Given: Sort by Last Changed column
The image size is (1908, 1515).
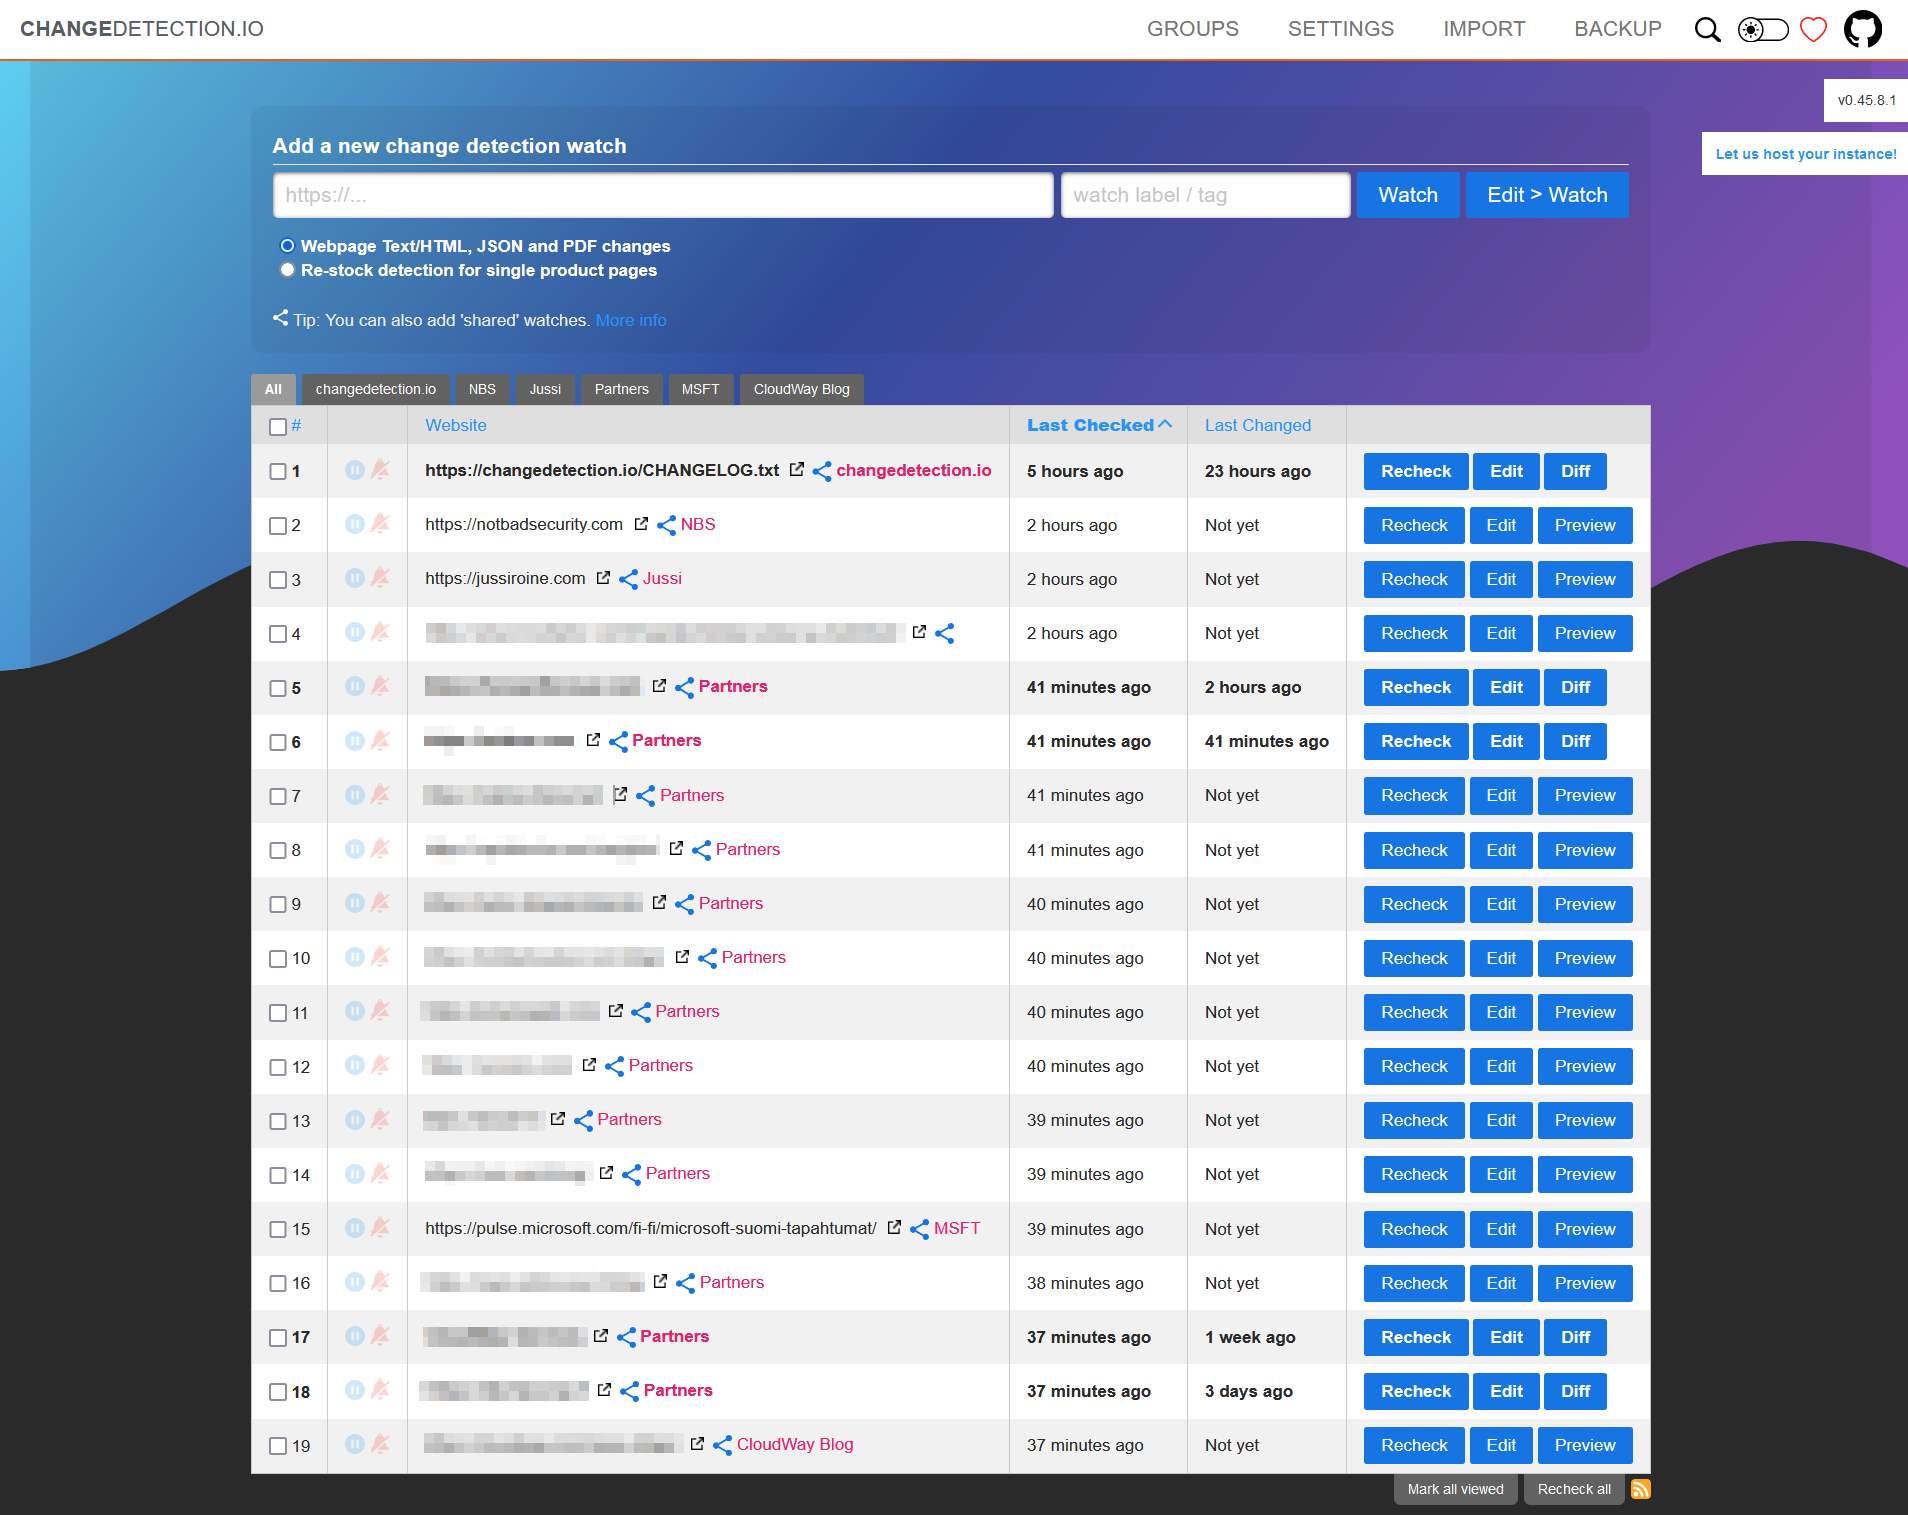Looking at the screenshot, I should click(1258, 425).
